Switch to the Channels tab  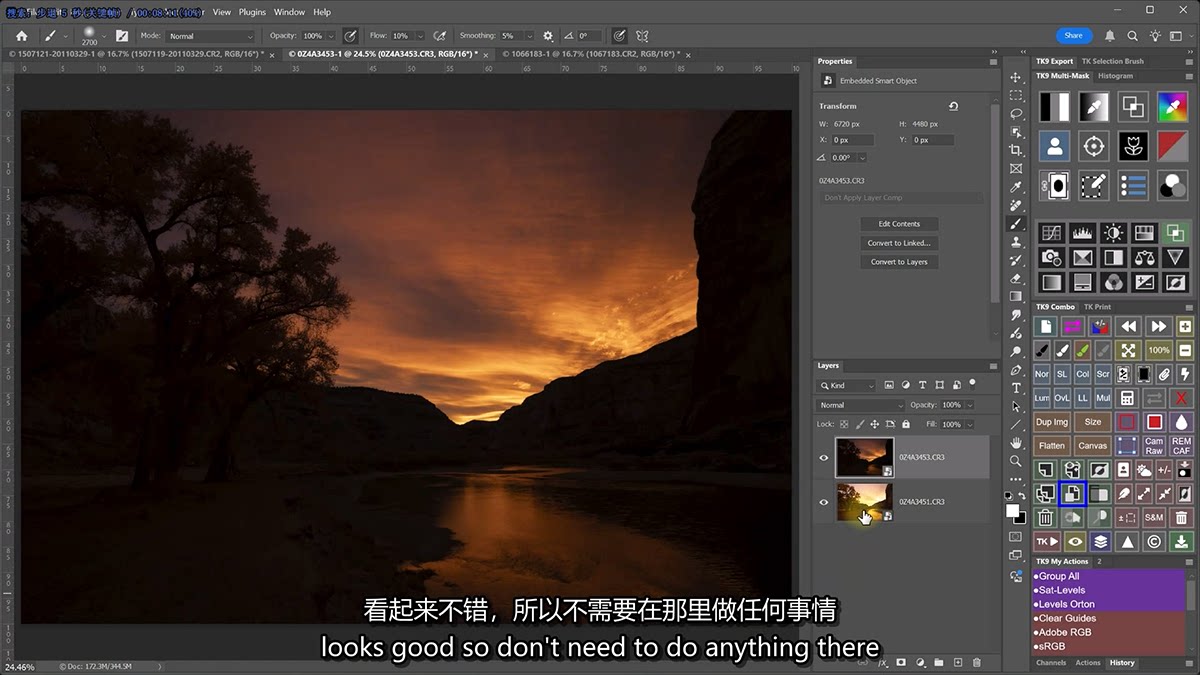(x=1051, y=663)
